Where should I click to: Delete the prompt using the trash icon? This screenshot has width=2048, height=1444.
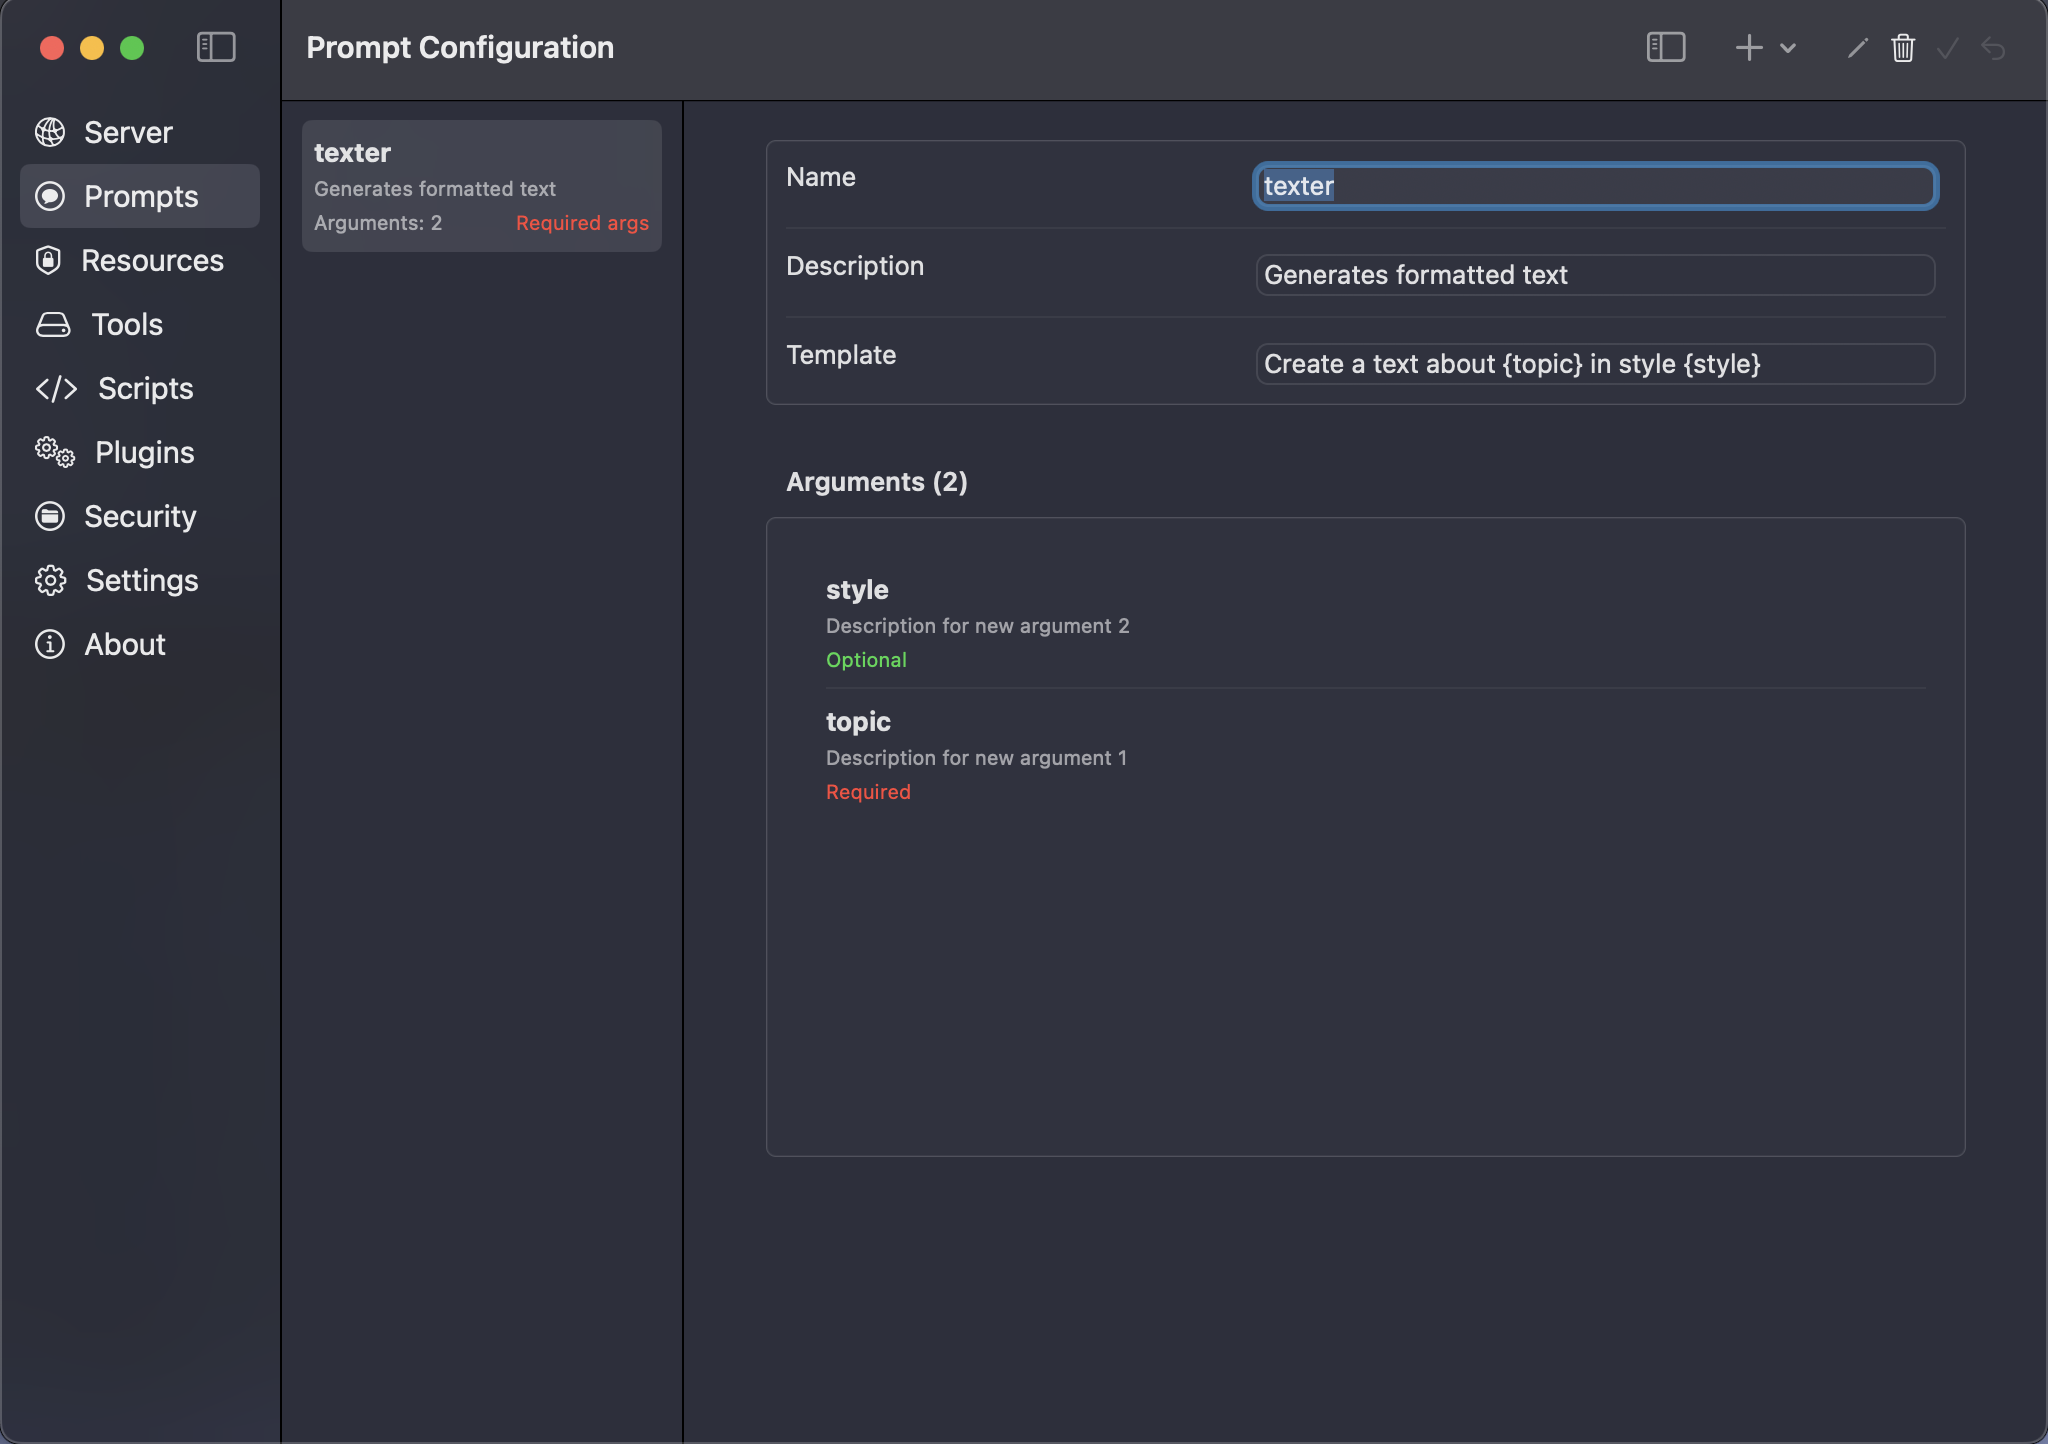(1901, 47)
